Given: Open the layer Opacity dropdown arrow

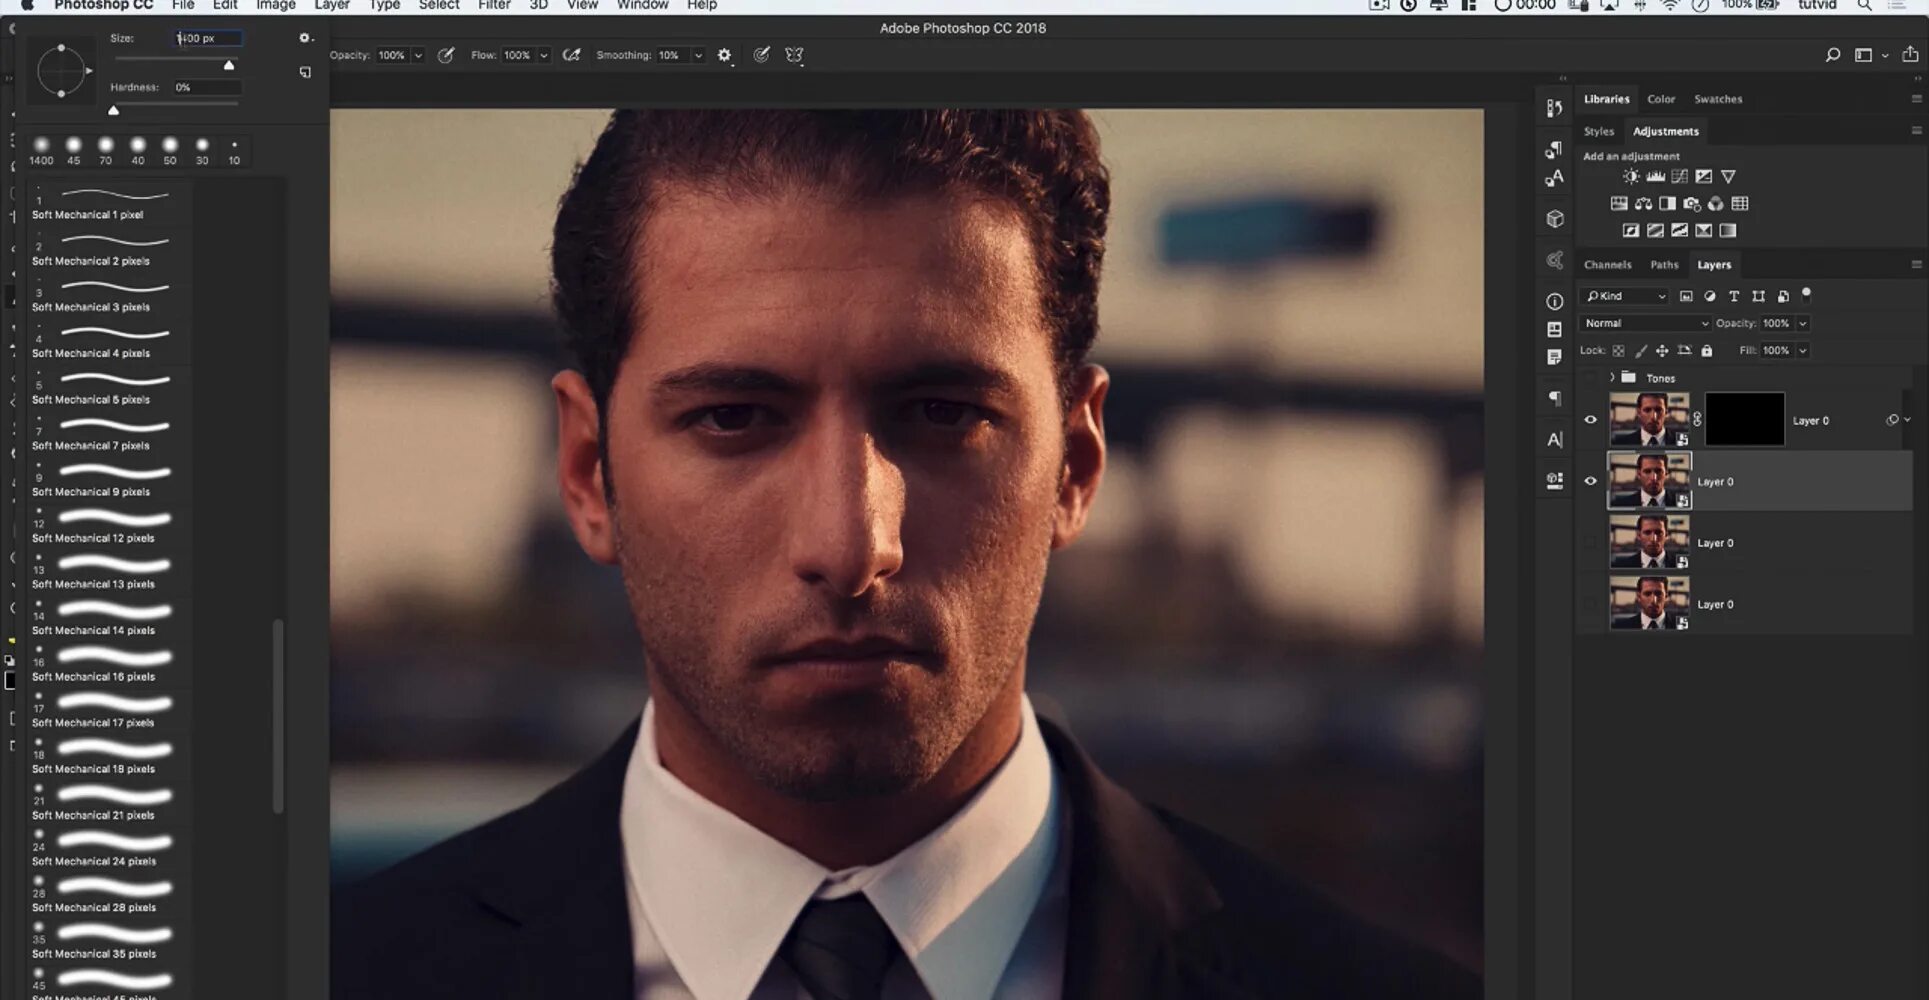Looking at the screenshot, I should point(1803,324).
